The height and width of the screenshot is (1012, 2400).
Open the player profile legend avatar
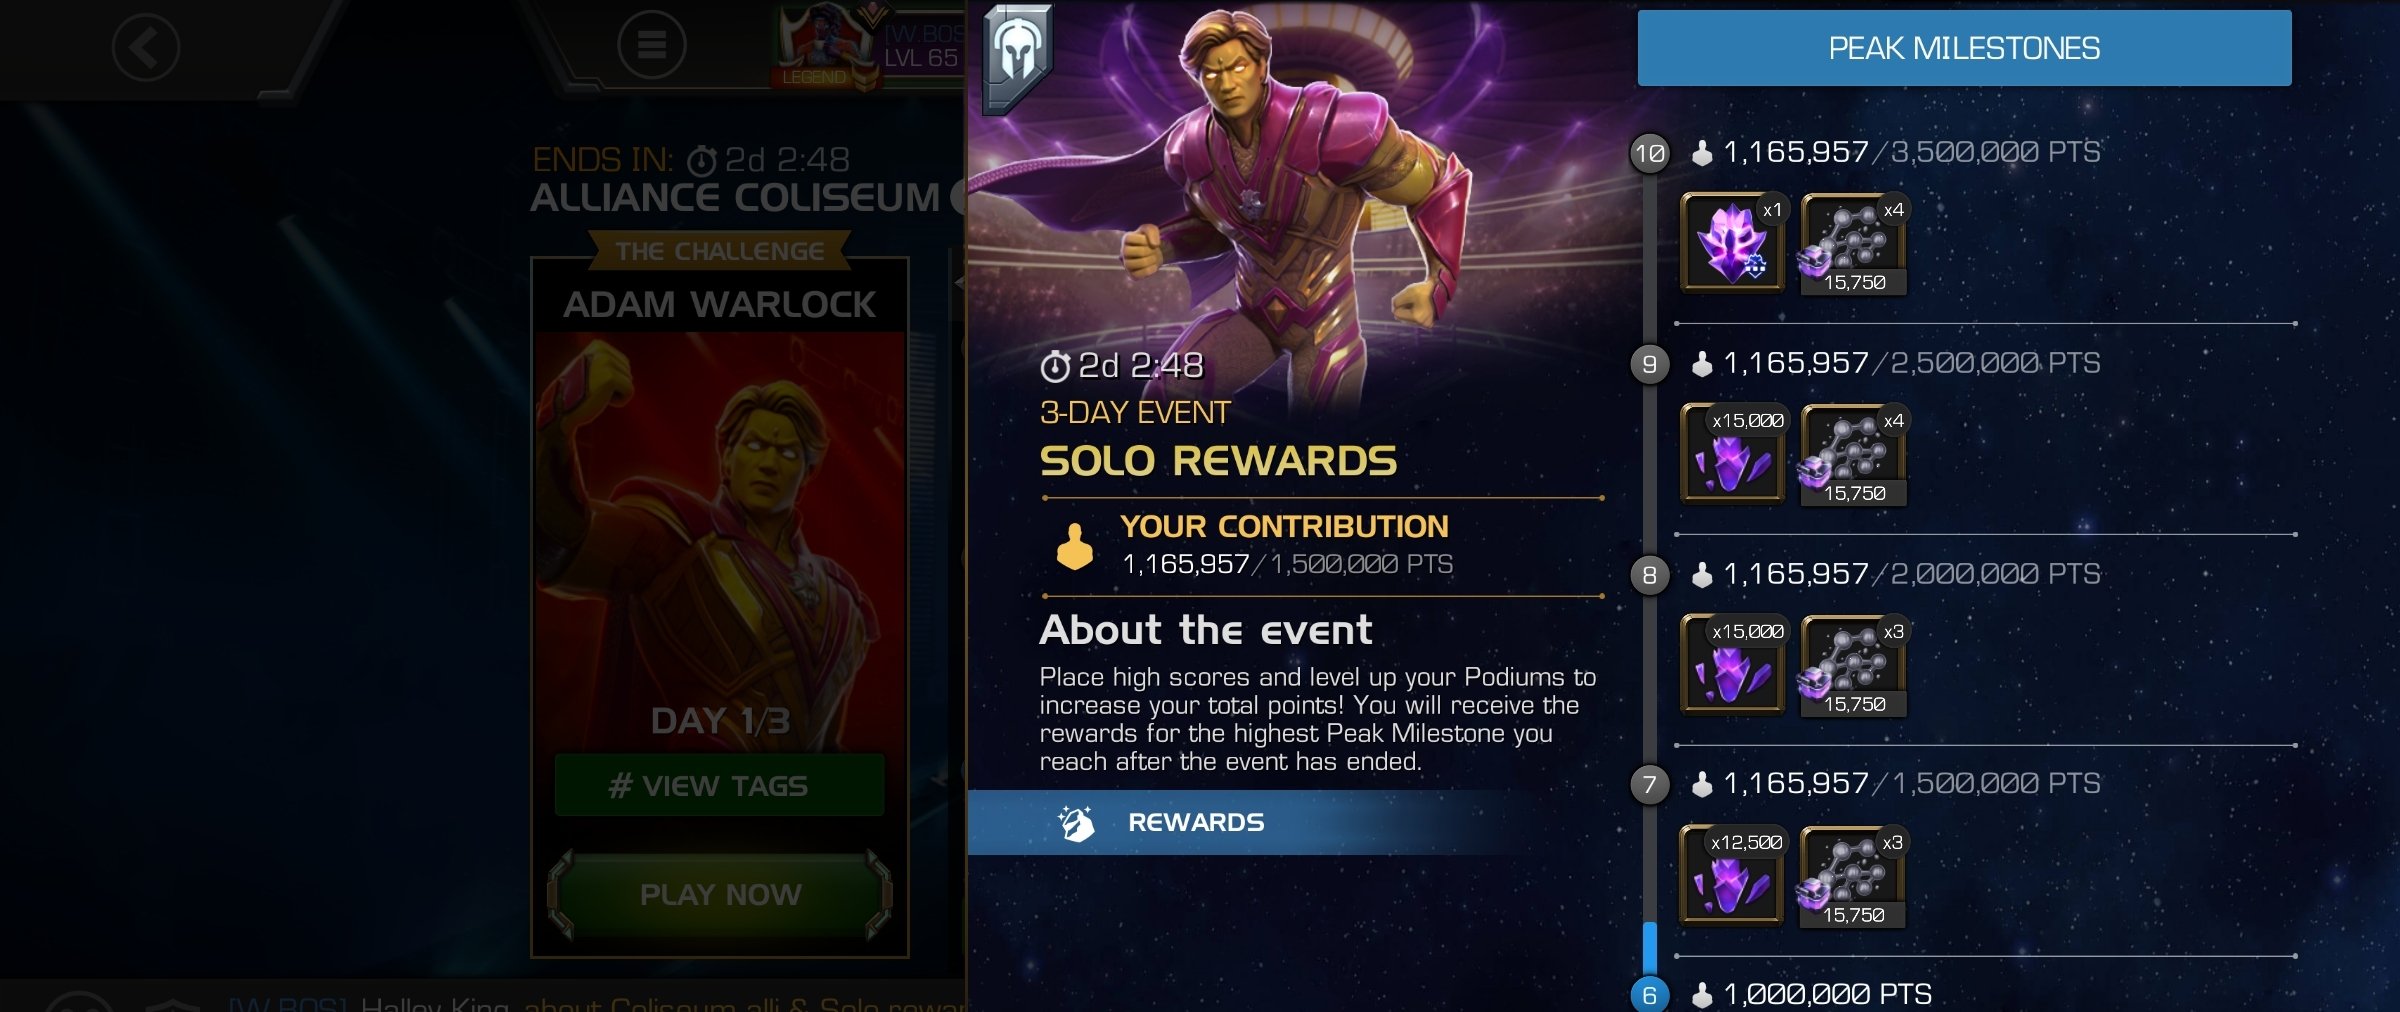point(826,45)
